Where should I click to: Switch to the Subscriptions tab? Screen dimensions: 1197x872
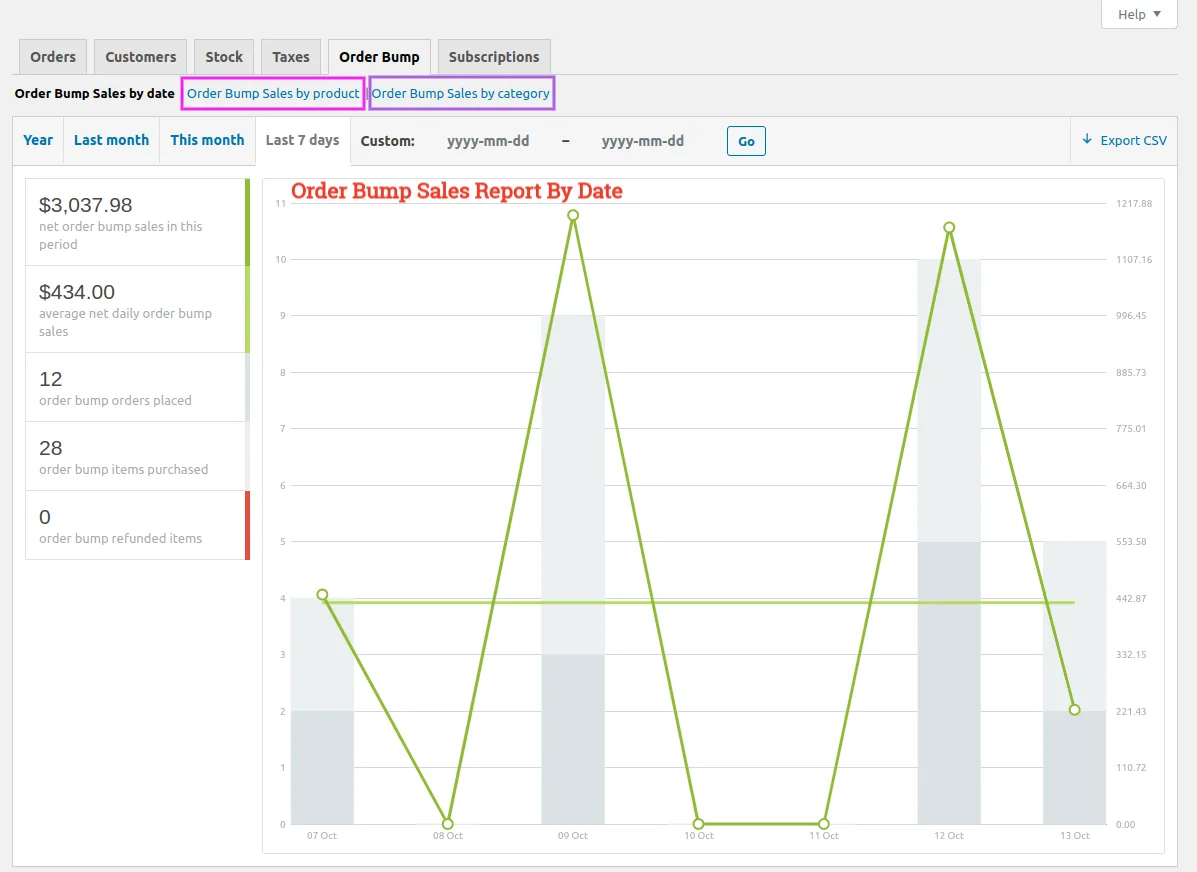coord(493,57)
